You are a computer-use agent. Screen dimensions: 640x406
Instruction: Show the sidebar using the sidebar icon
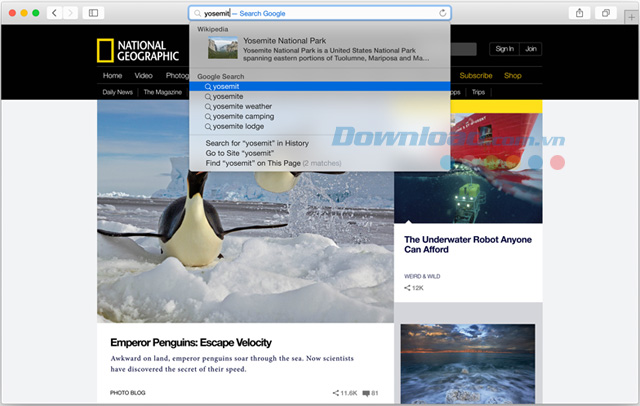[93, 13]
